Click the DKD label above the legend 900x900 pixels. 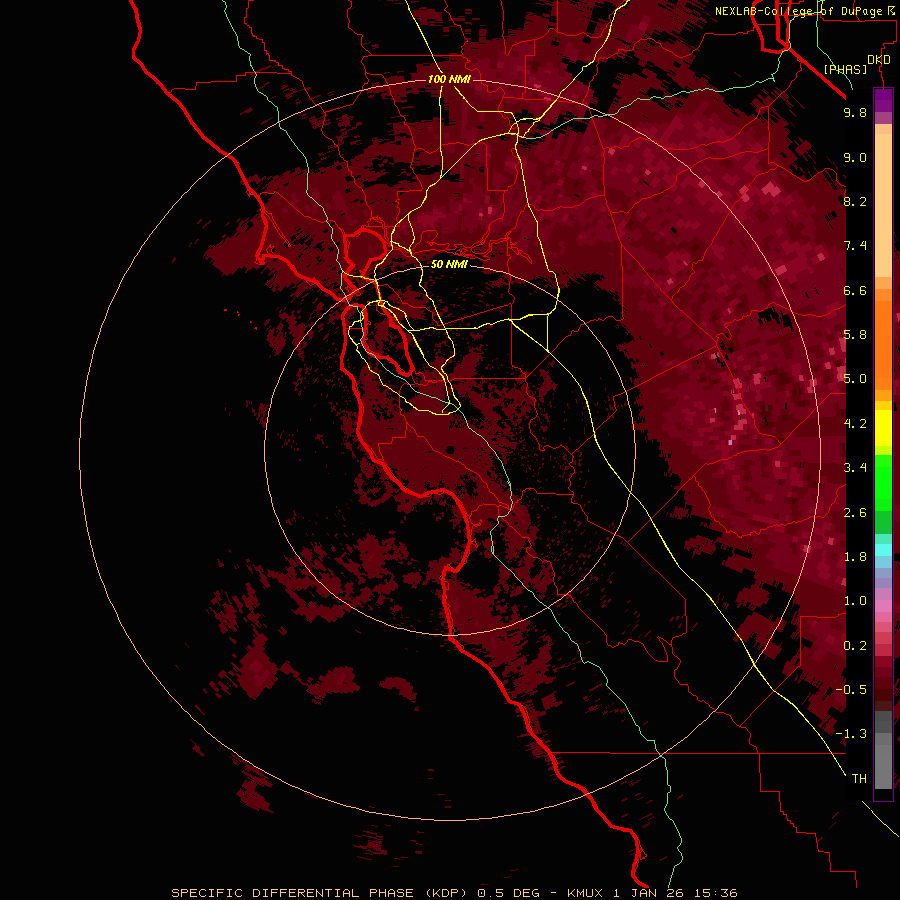tap(879, 60)
